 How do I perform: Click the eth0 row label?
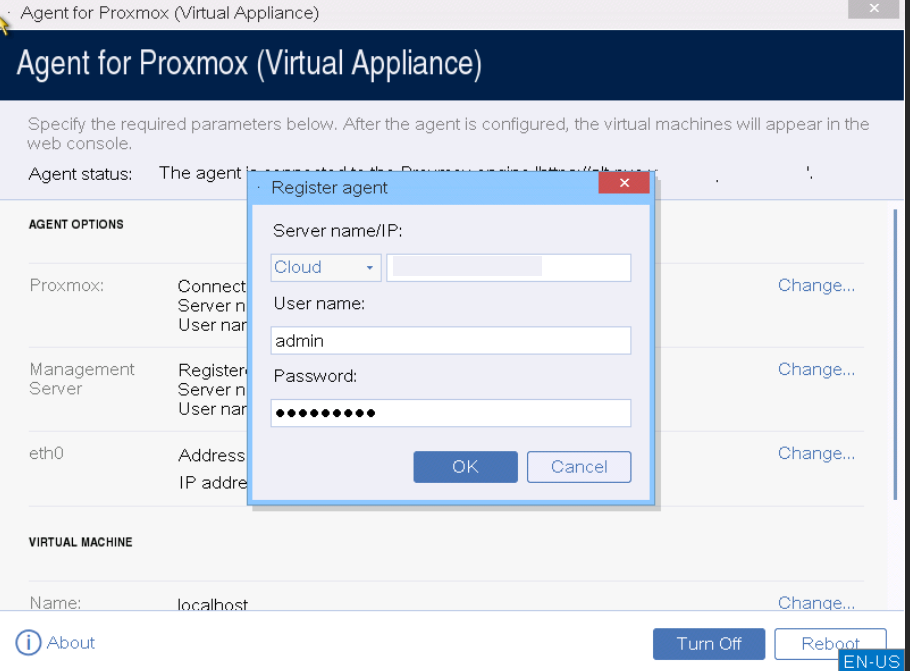point(46,453)
